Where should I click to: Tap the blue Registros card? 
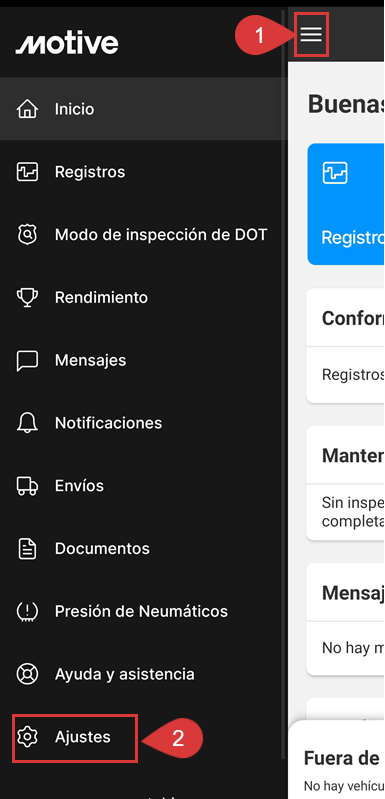tap(346, 204)
